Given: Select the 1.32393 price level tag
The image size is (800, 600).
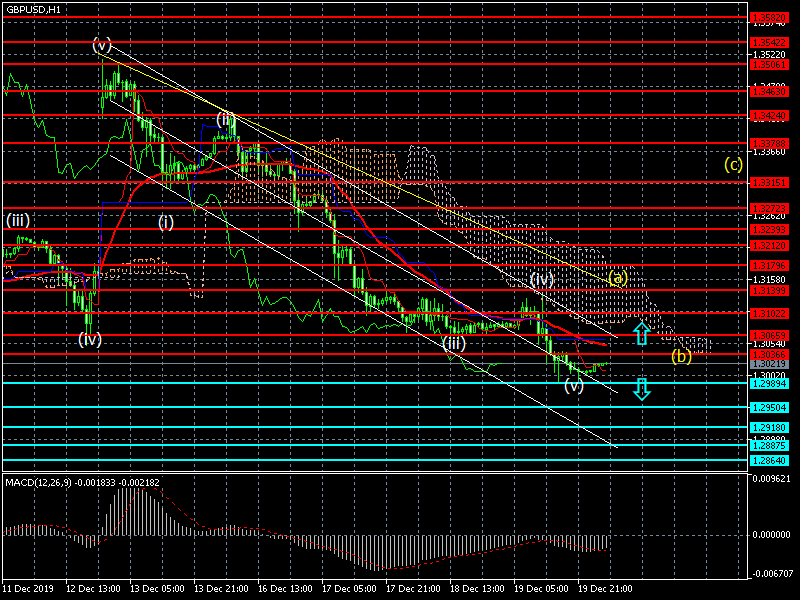Looking at the screenshot, I should point(769,229).
